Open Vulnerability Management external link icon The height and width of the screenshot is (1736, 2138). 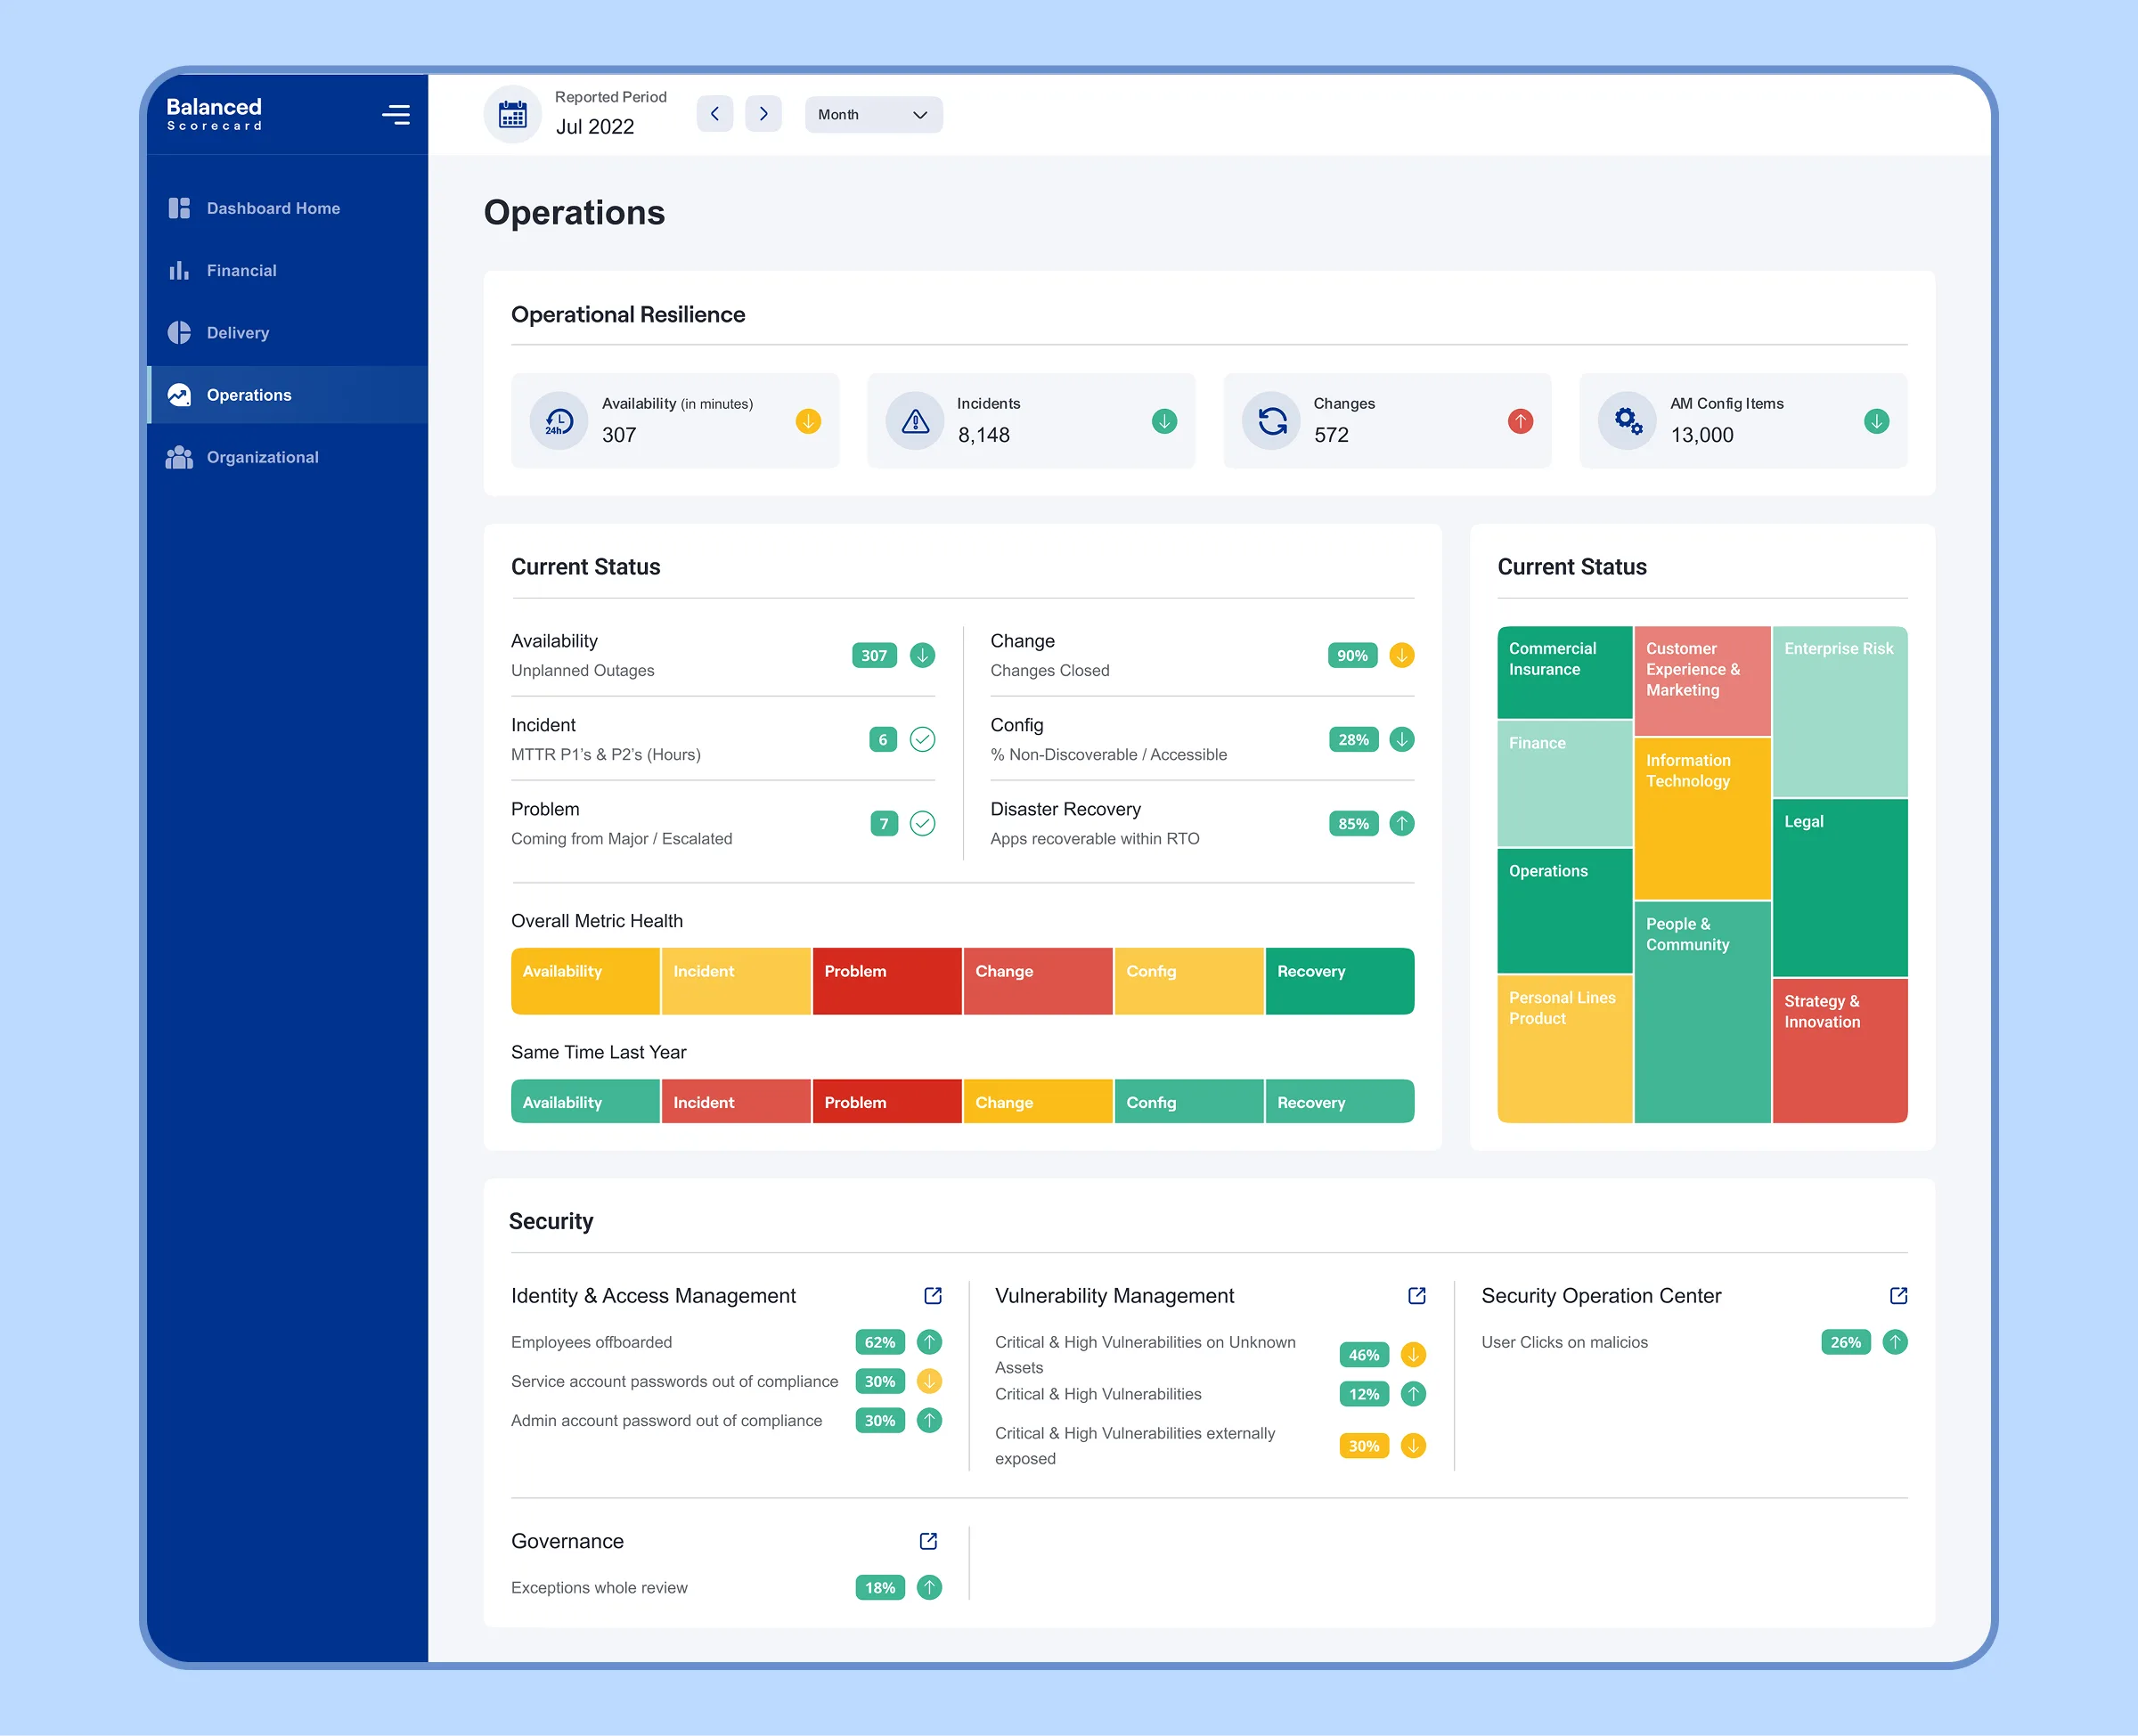1417,1296
